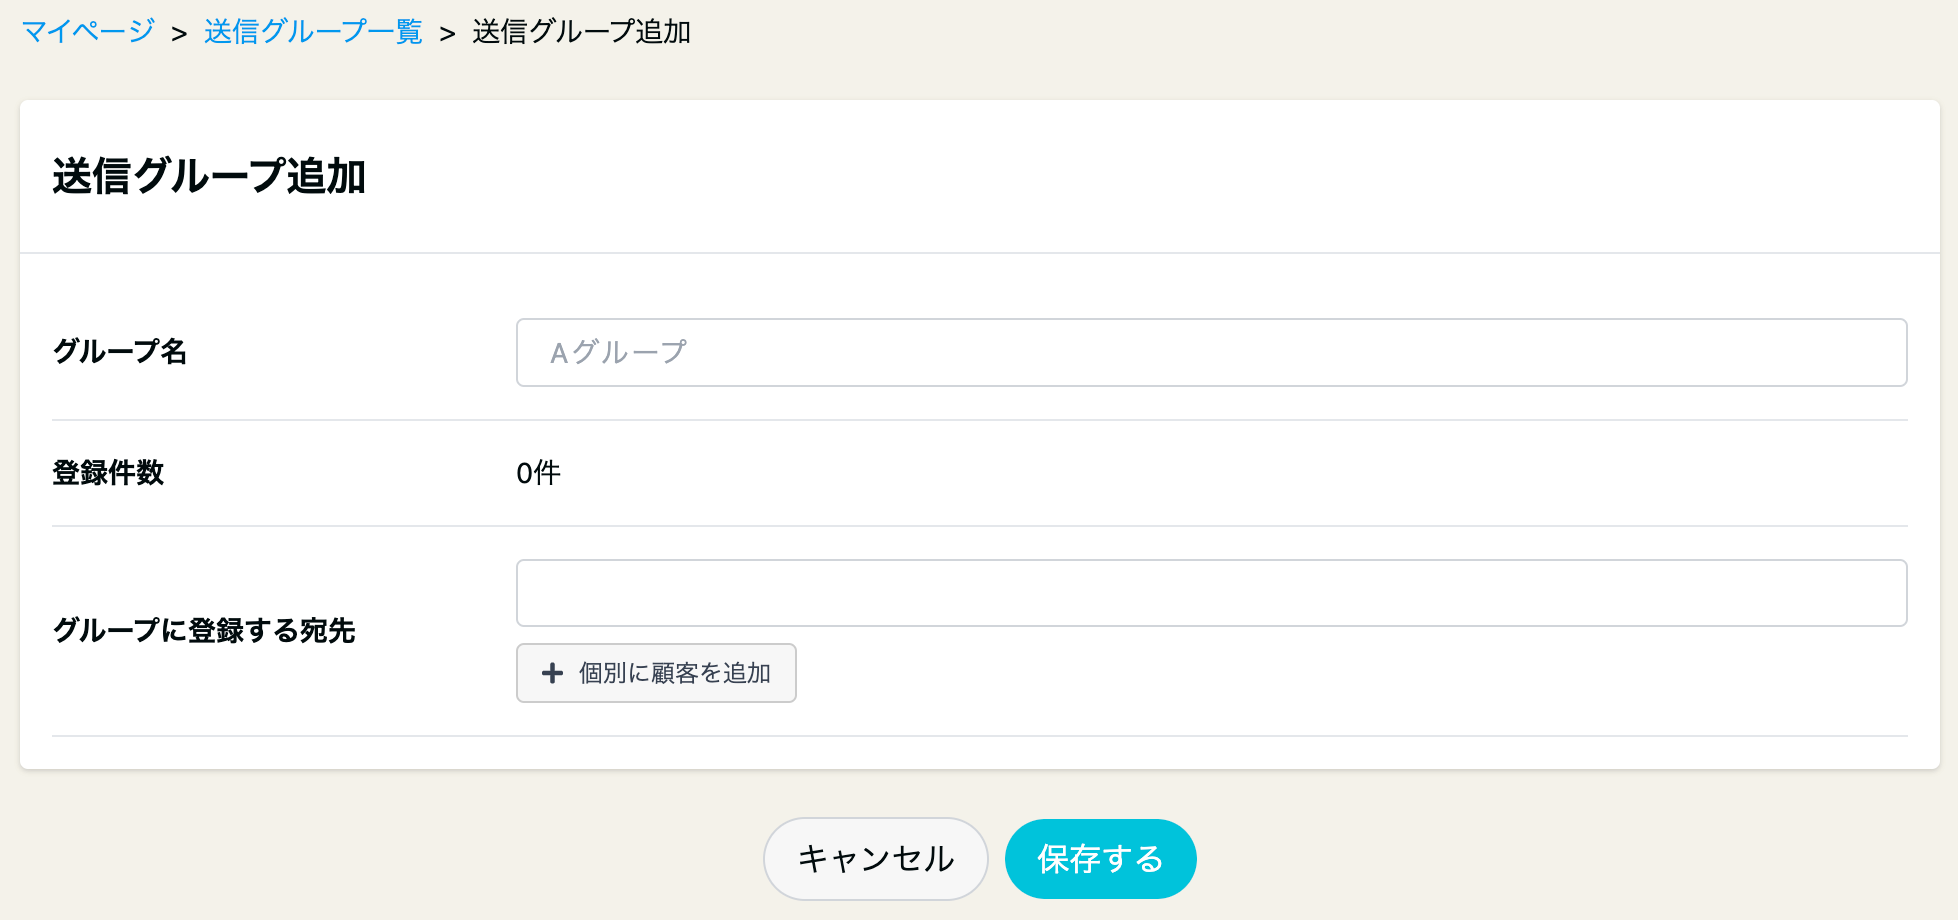Click the Aグループ placeholder text

(618, 352)
